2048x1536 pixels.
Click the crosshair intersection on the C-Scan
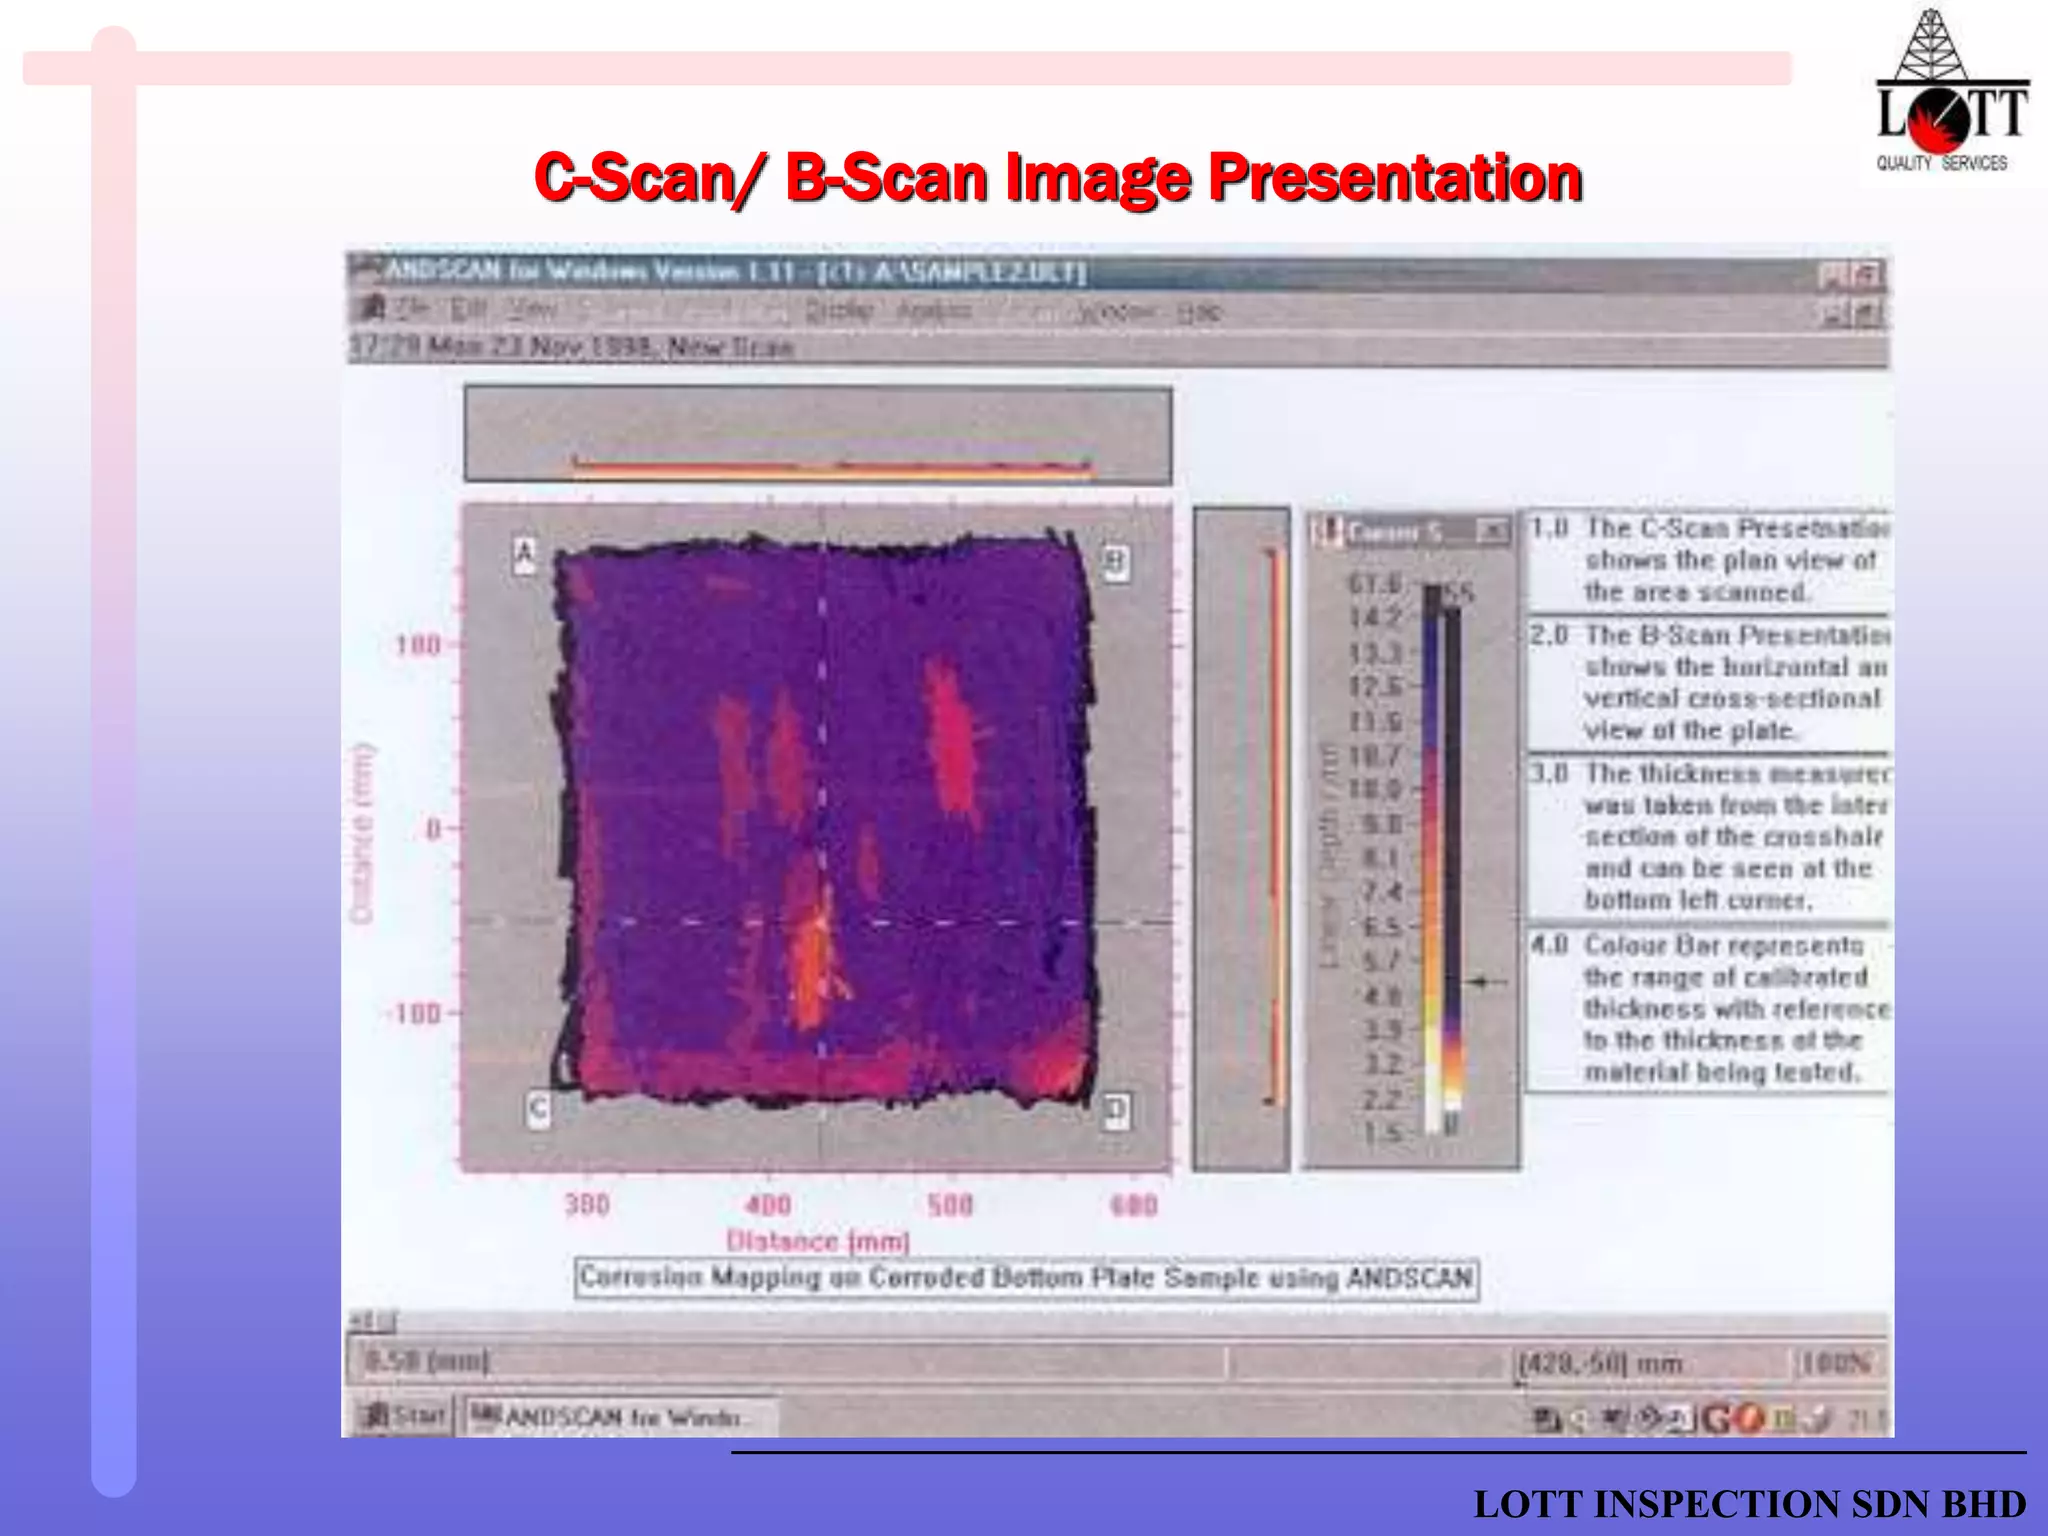pos(822,921)
